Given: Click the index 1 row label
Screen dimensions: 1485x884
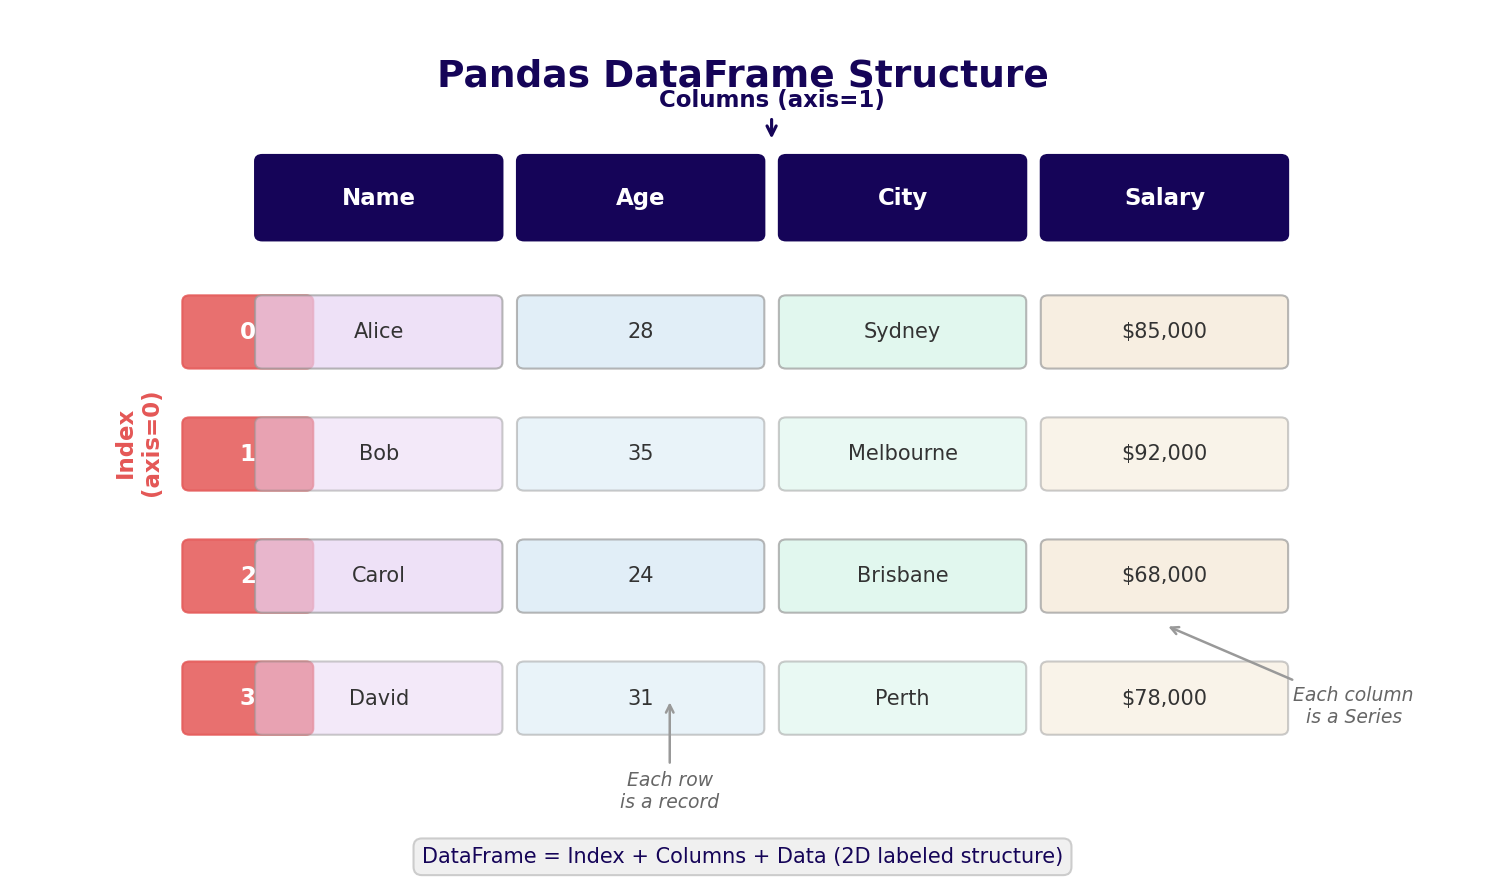Looking at the screenshot, I should pos(220,454).
